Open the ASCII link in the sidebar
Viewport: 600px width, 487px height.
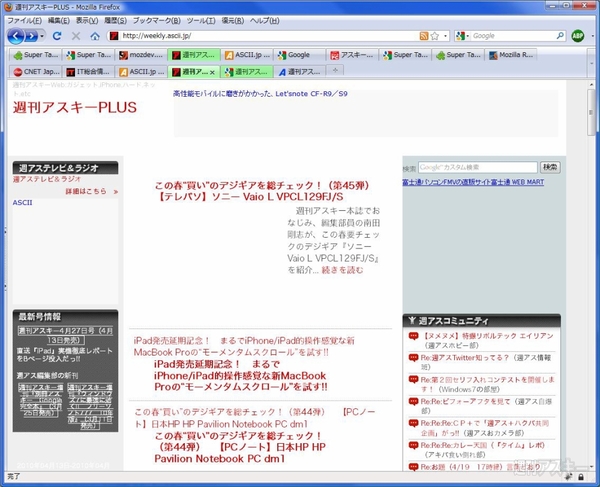coord(23,203)
